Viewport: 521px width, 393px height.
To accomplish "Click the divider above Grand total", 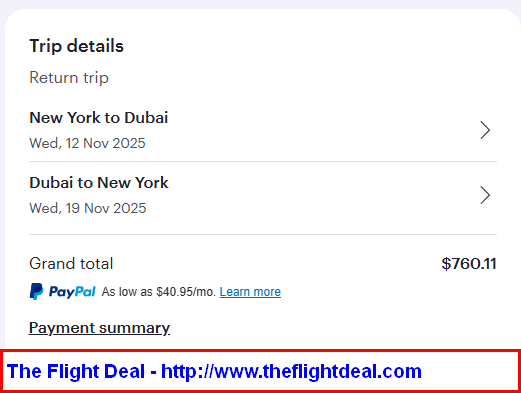I will (x=263, y=234).
